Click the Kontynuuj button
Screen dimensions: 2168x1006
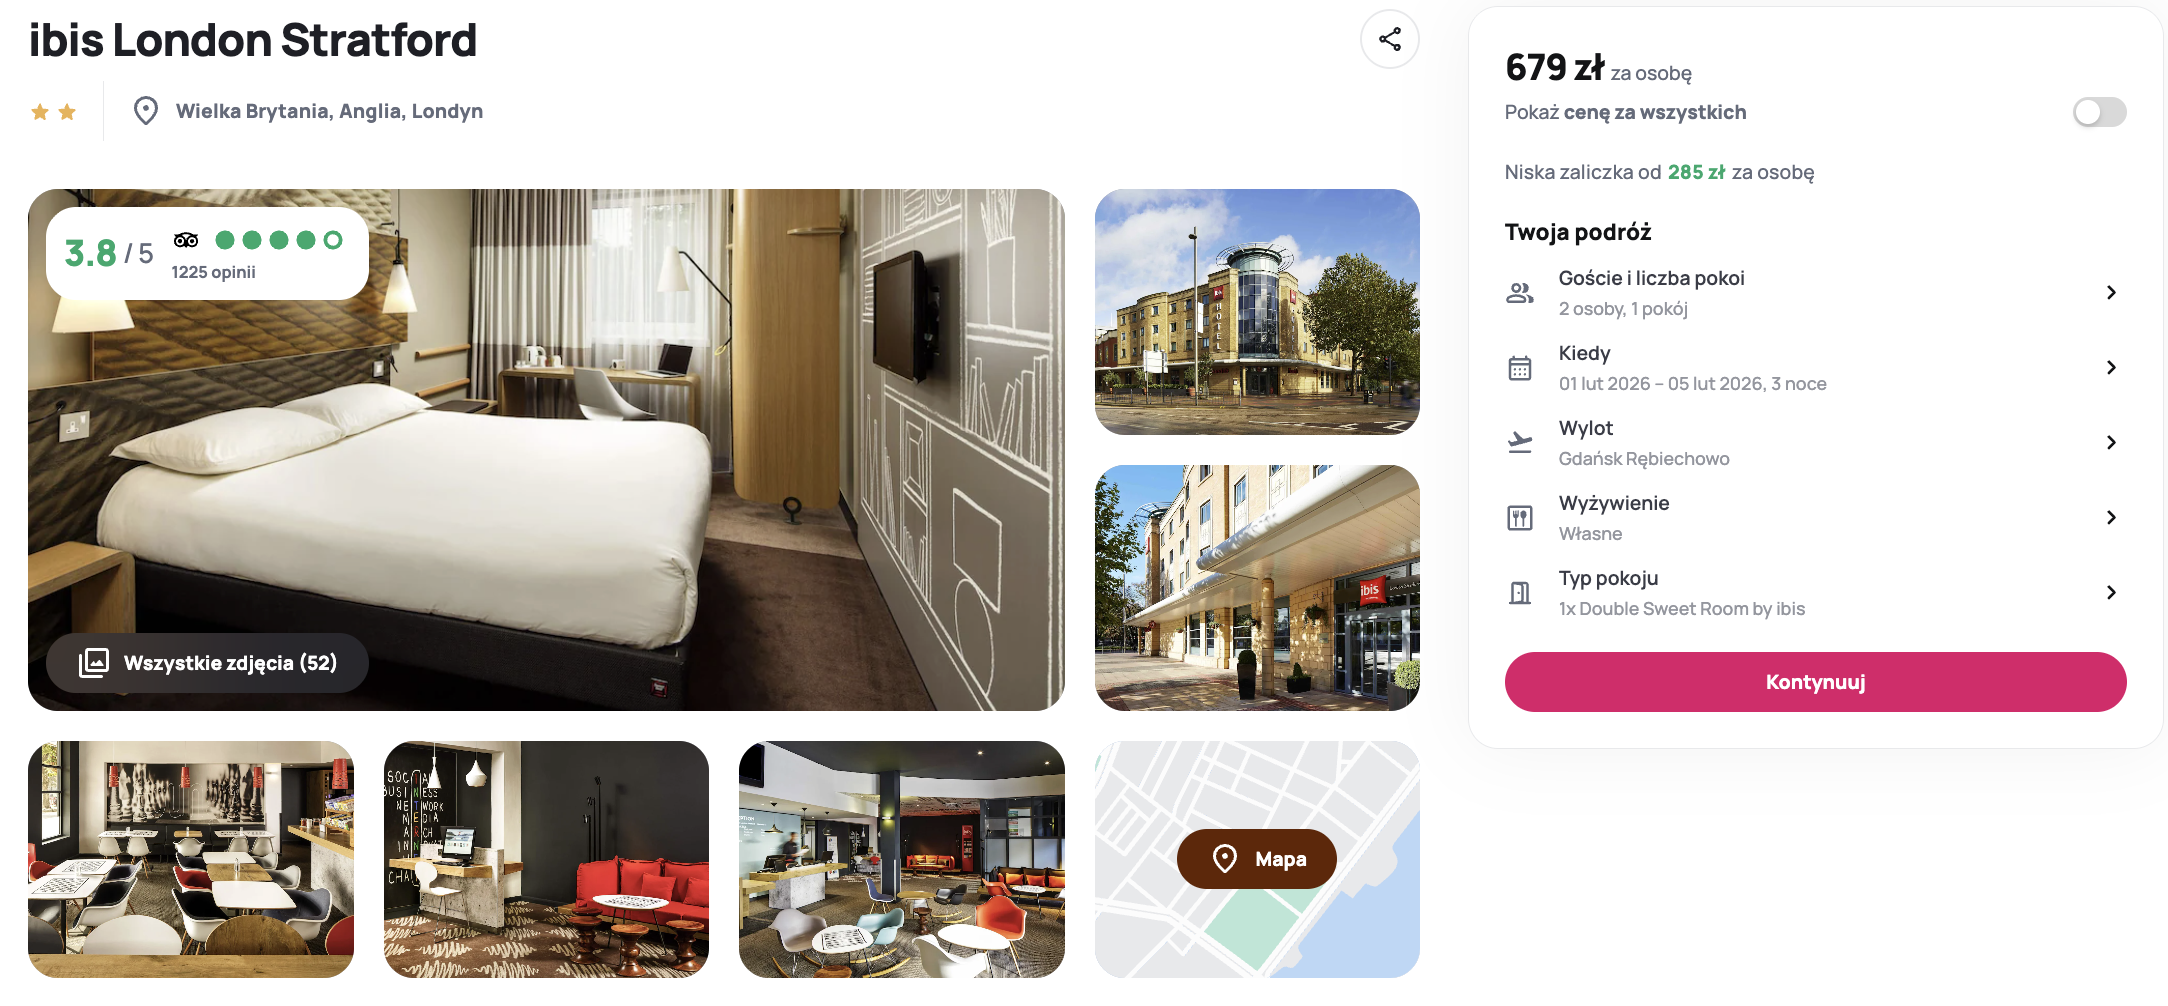(1815, 682)
